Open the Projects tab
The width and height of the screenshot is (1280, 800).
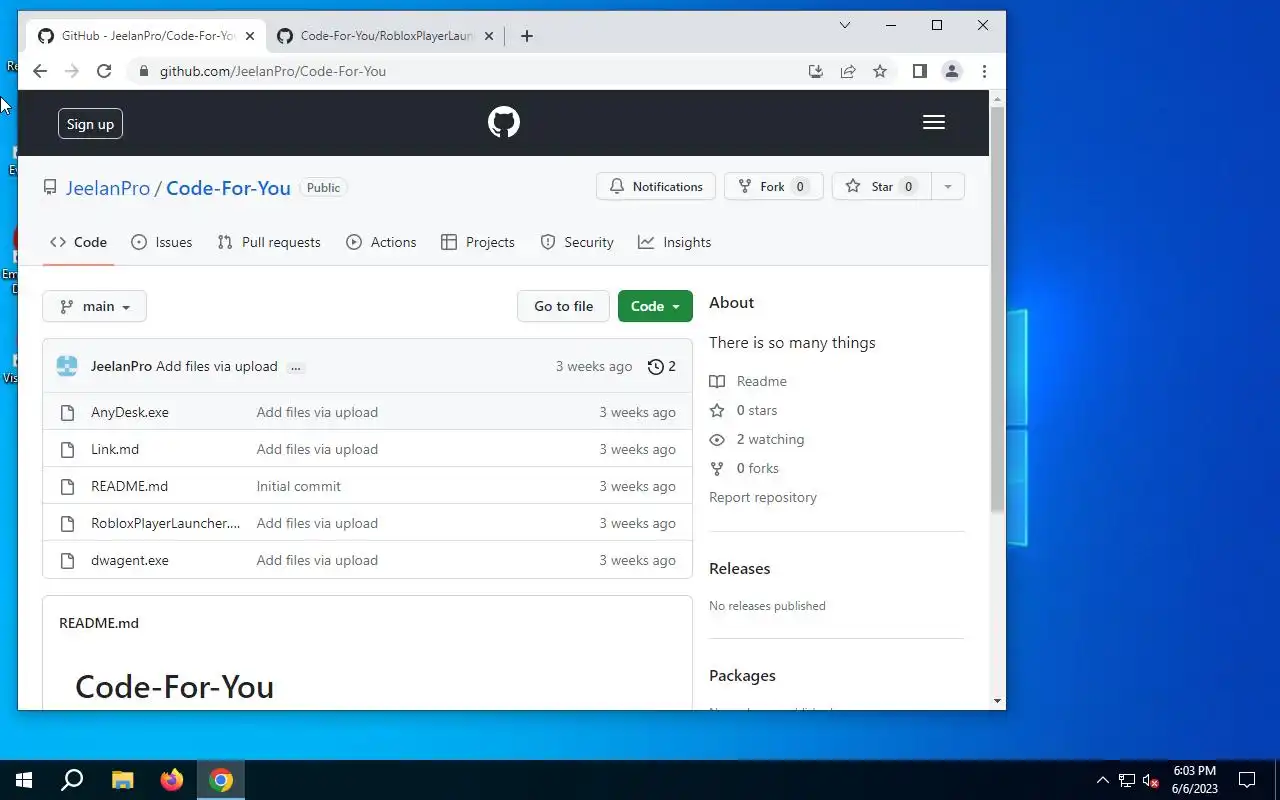(x=478, y=242)
